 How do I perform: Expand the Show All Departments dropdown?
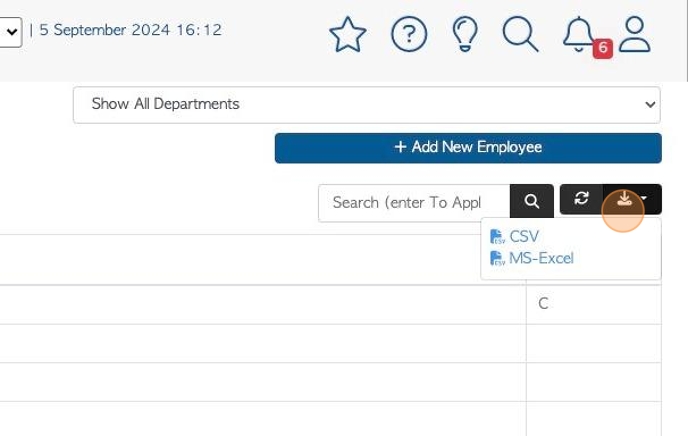367,105
